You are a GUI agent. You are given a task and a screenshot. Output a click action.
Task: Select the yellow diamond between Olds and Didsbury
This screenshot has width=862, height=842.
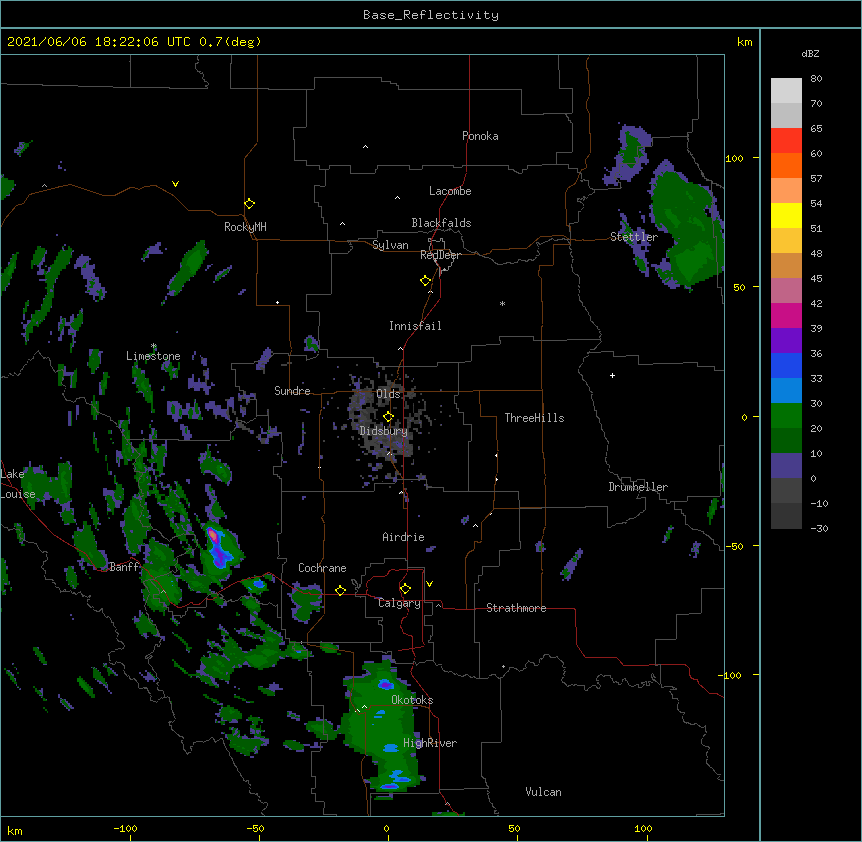click(388, 416)
